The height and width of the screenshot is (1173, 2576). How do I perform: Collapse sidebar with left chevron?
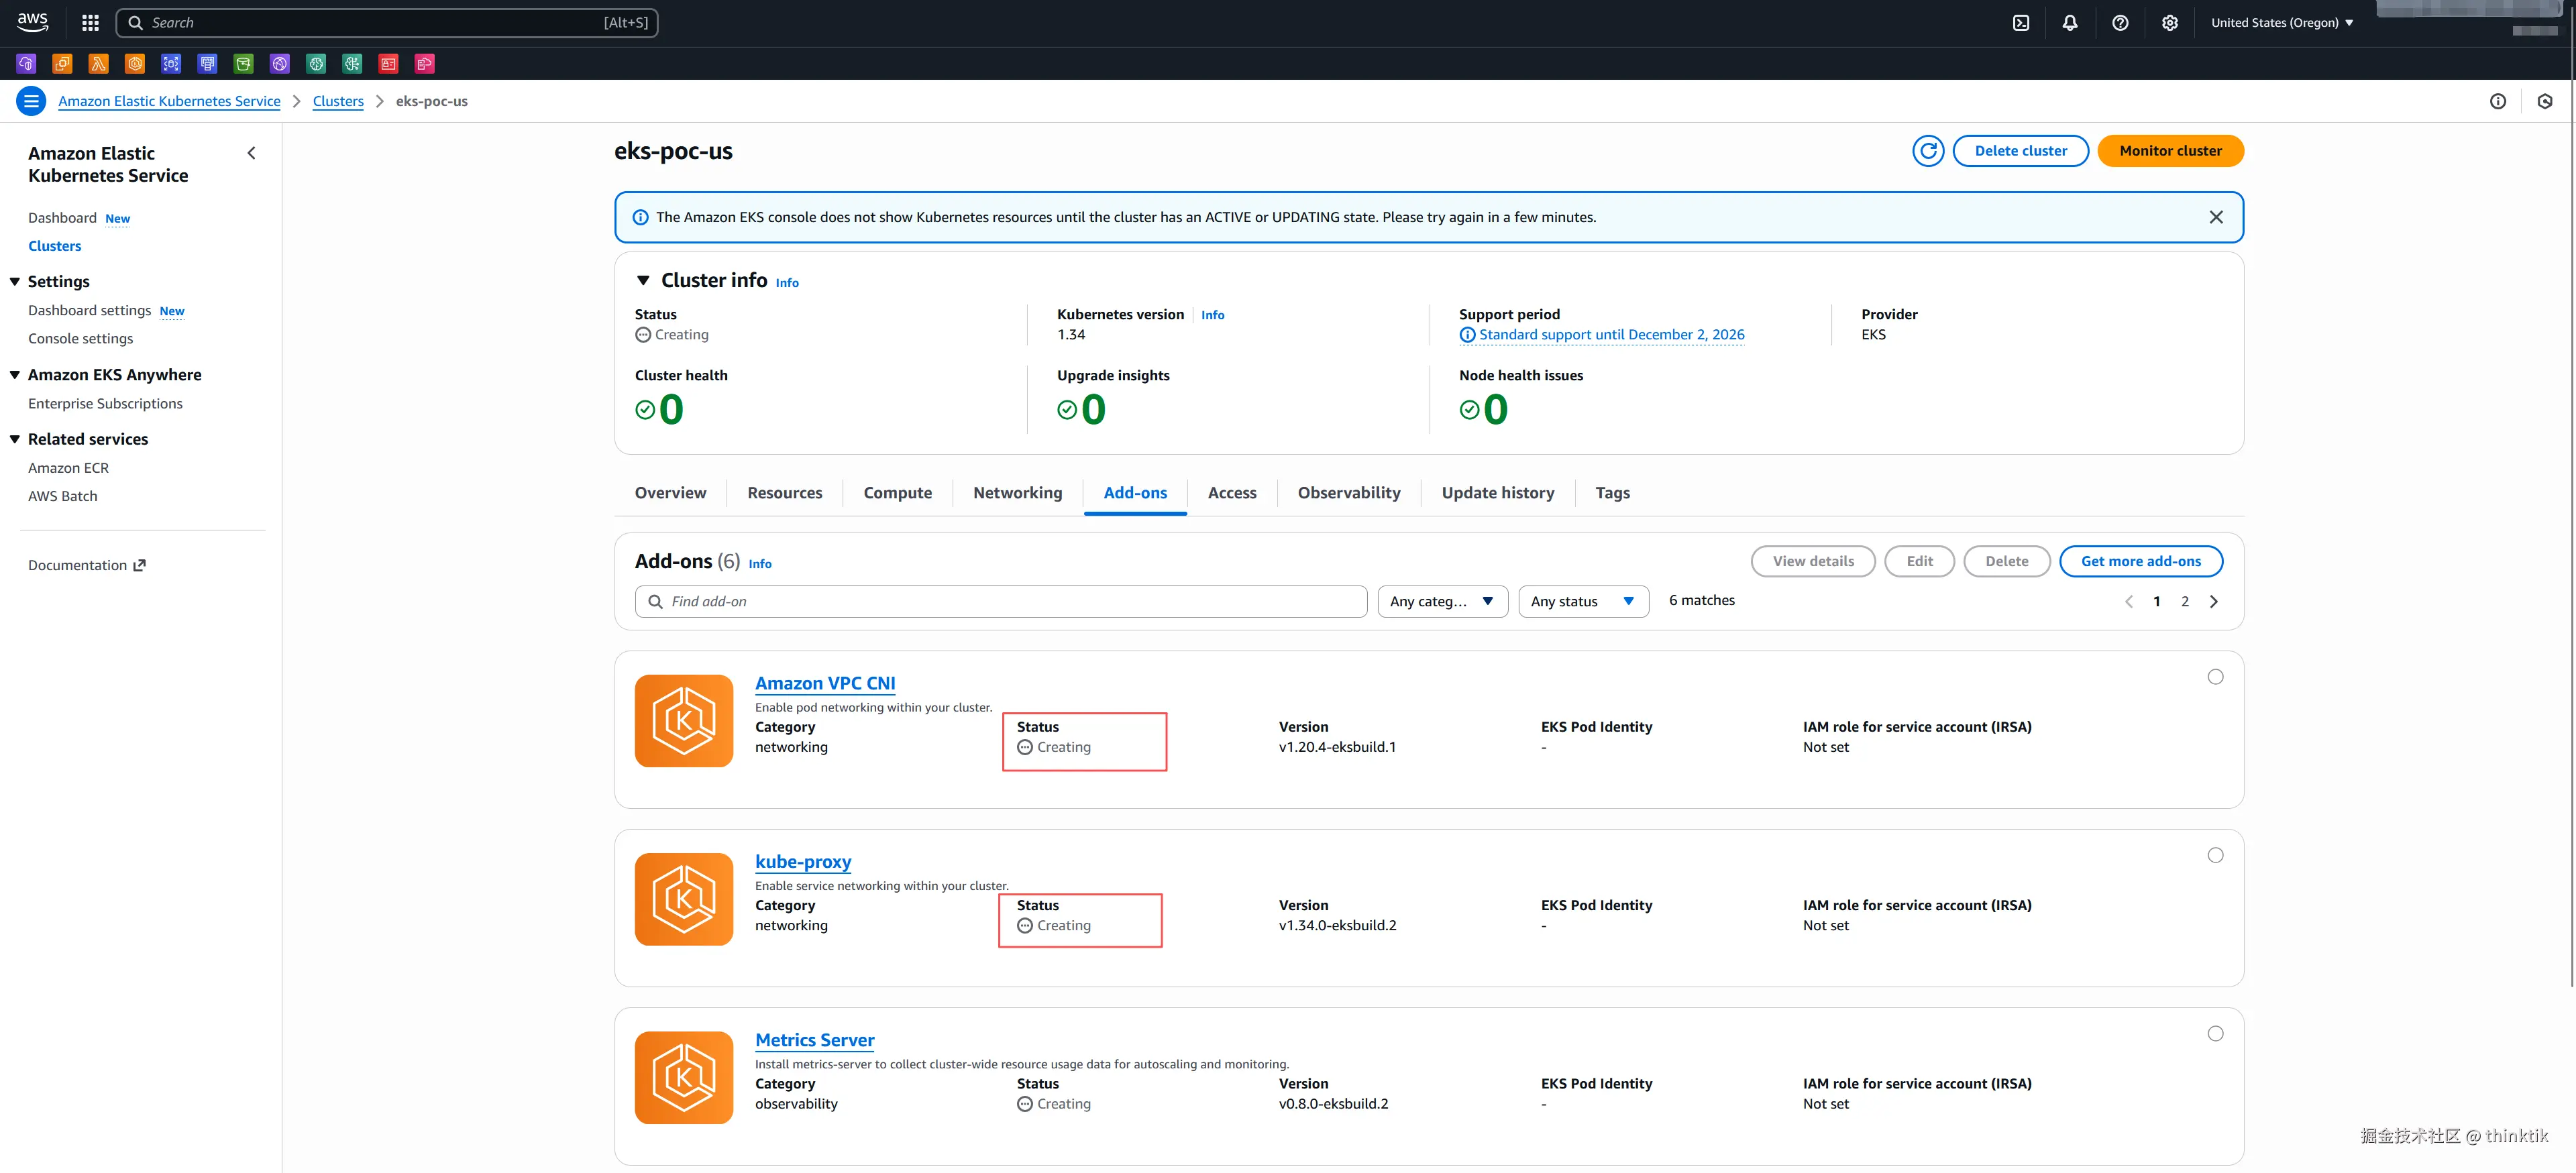[251, 153]
